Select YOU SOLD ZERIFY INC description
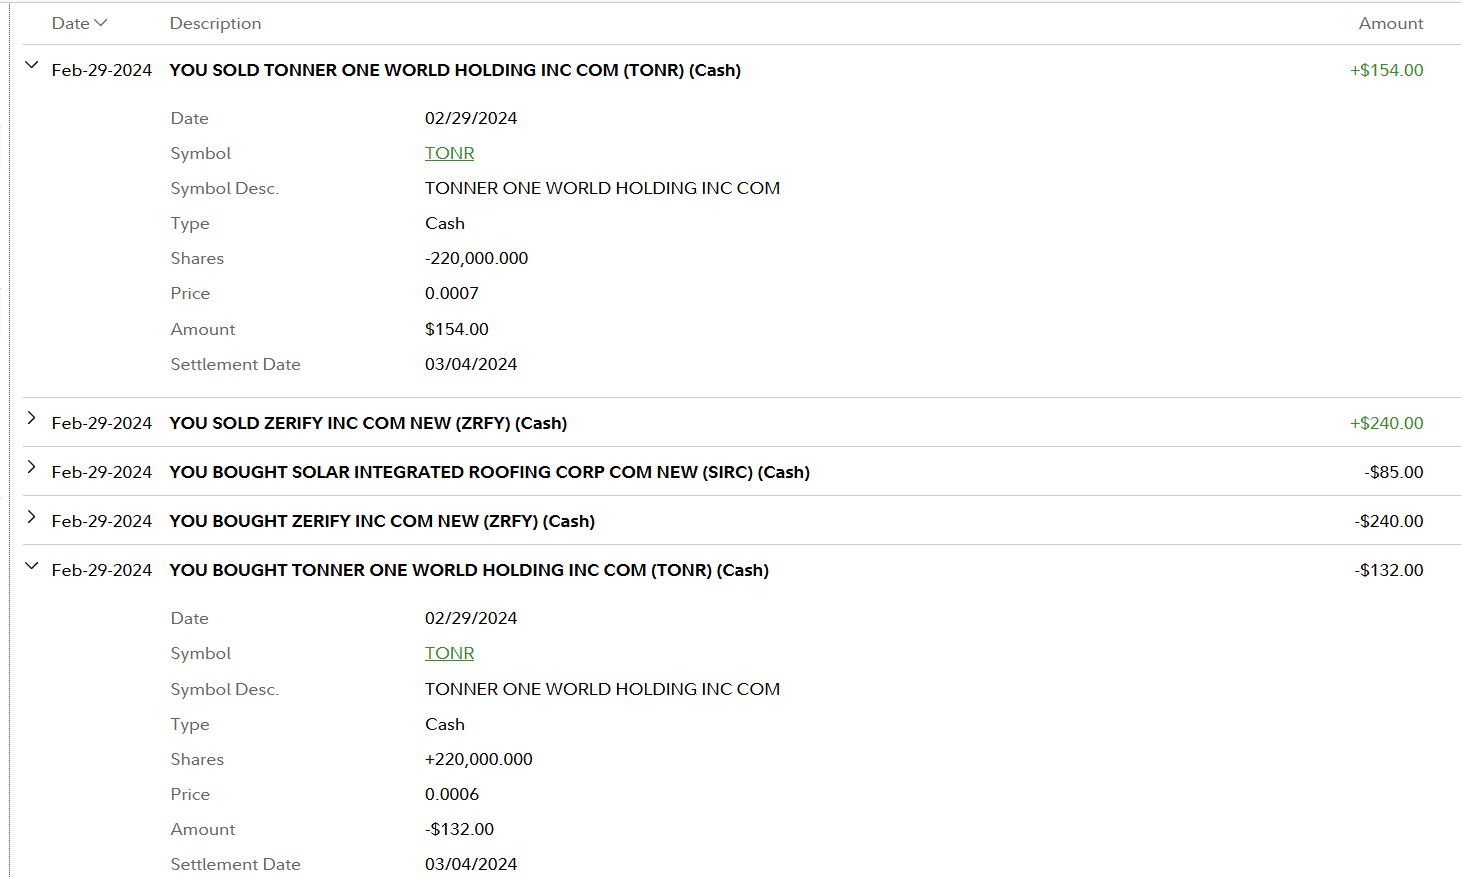Screen dimensions: 1461x877 pos(368,423)
